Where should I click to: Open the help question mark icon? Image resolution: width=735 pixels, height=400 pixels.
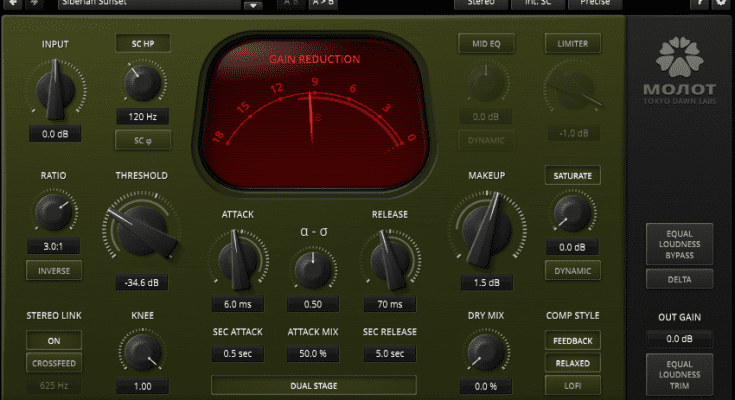point(699,4)
